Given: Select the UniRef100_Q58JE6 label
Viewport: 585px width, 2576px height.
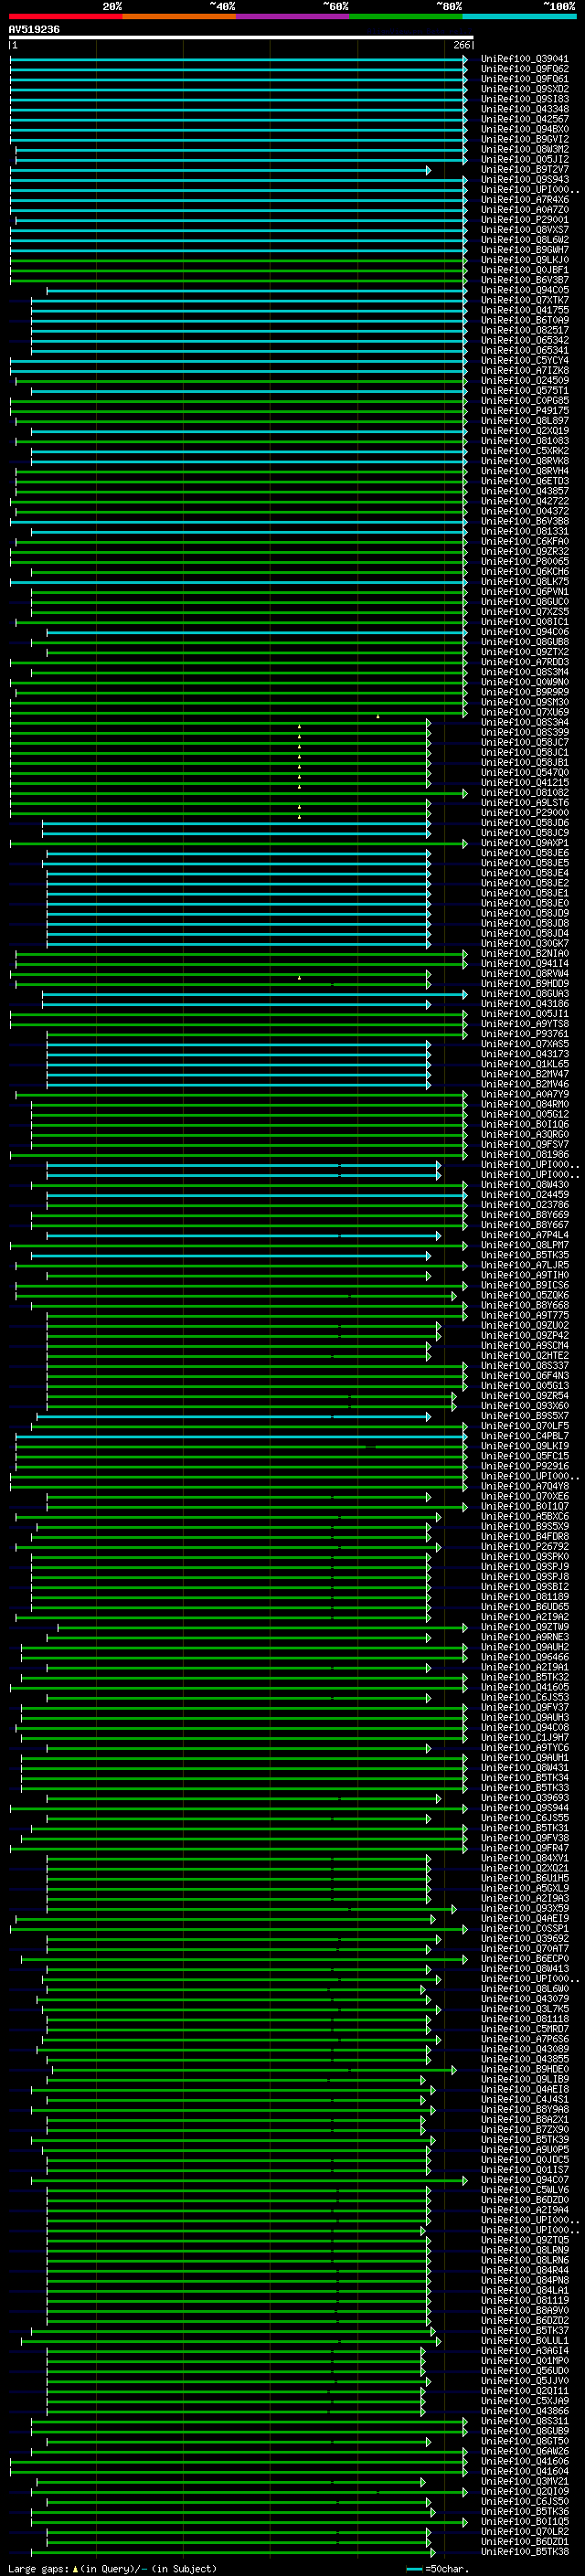Looking at the screenshot, I should [x=524, y=853].
